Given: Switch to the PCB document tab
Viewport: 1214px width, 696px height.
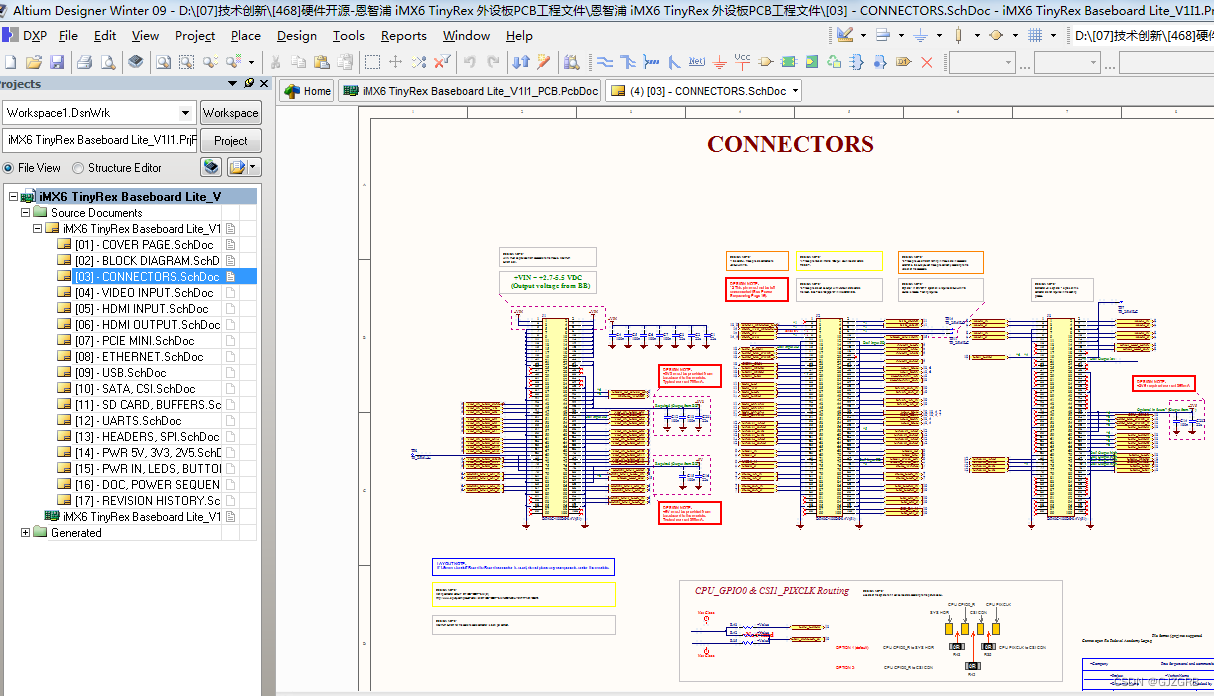Looking at the screenshot, I should click(470, 90).
